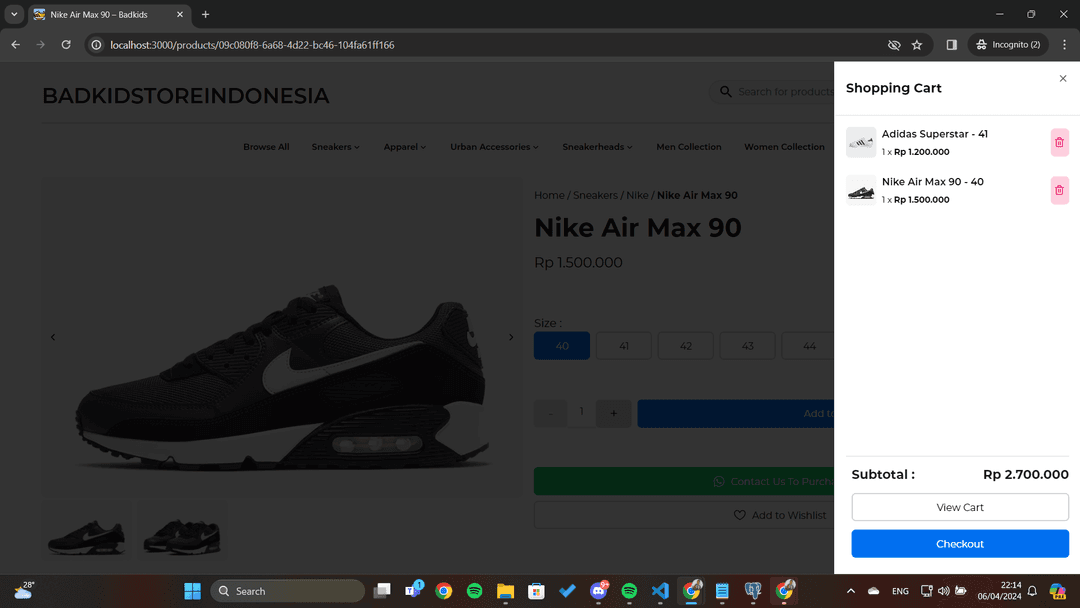Click the quantity value field
1080x608 pixels.
(x=581, y=412)
